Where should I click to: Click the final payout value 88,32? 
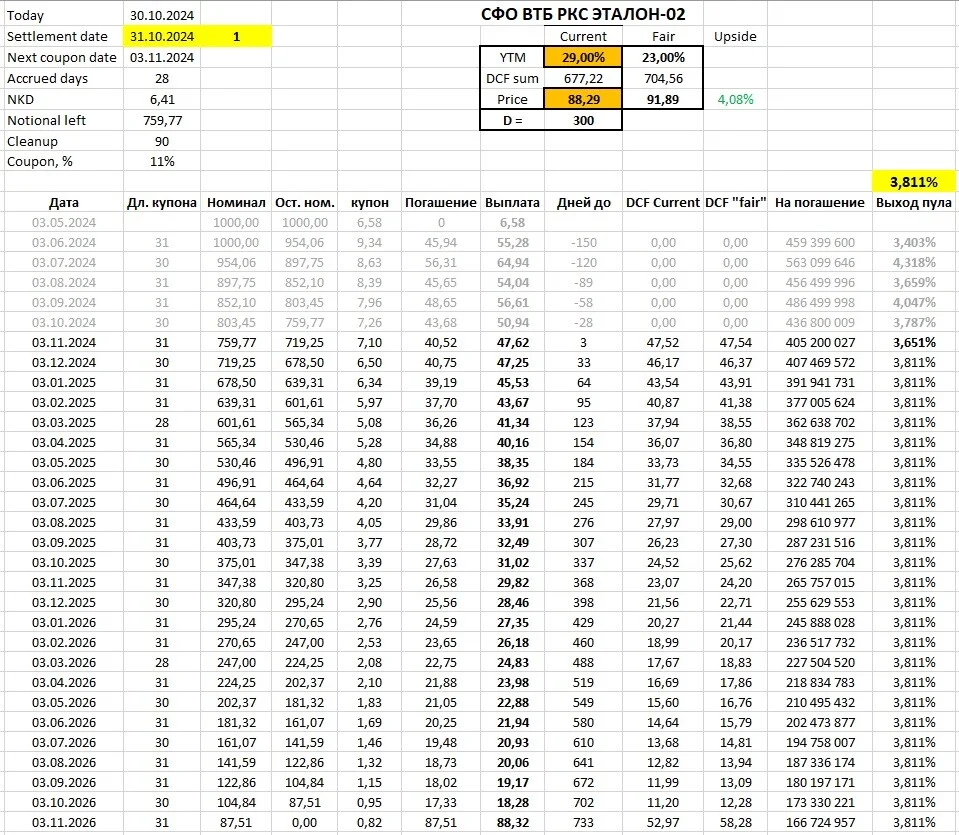click(513, 822)
